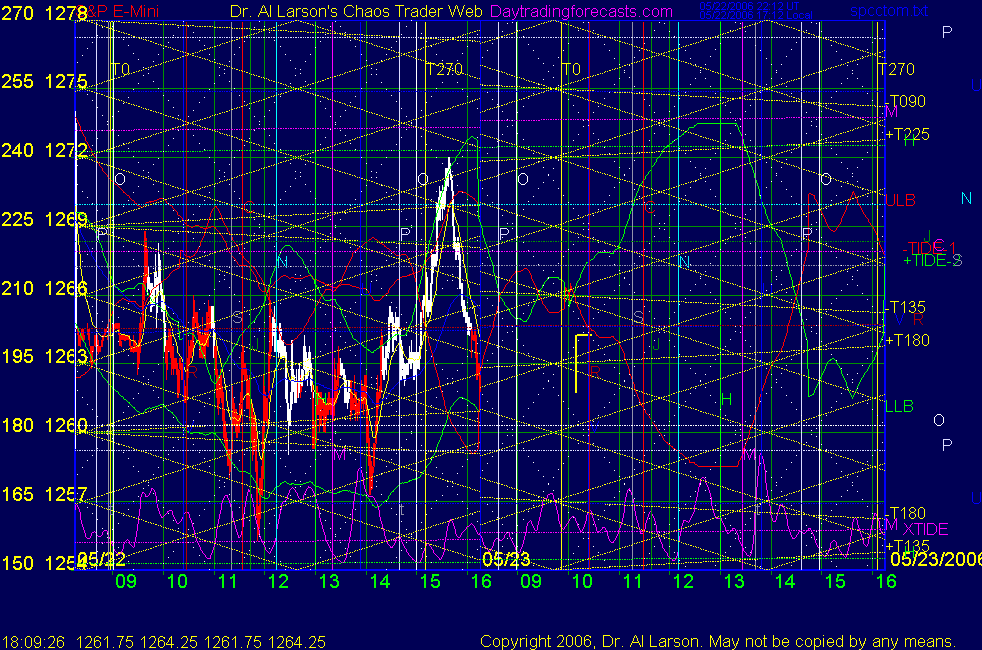Click the +T225 marker on right edge
This screenshot has width=982, height=650.
click(908, 133)
